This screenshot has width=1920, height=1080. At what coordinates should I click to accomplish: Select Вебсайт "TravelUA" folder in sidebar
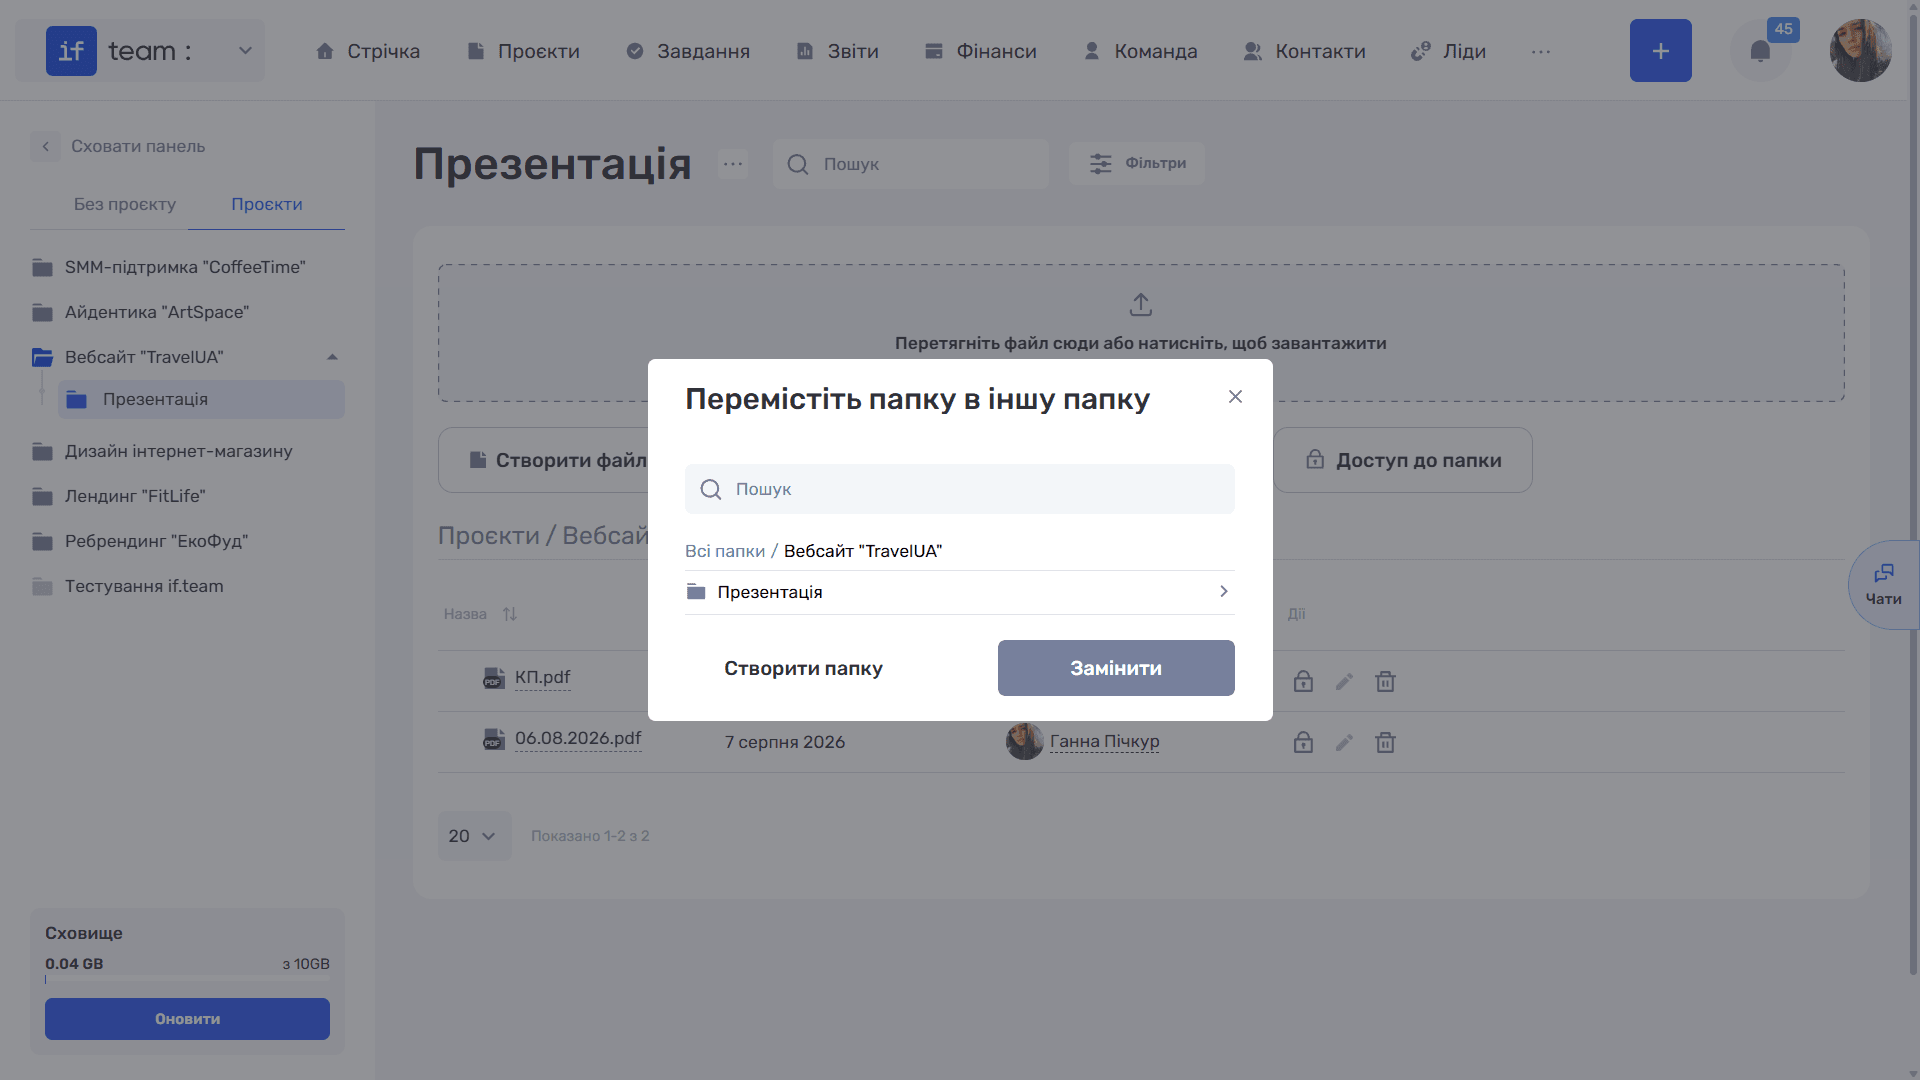(144, 357)
